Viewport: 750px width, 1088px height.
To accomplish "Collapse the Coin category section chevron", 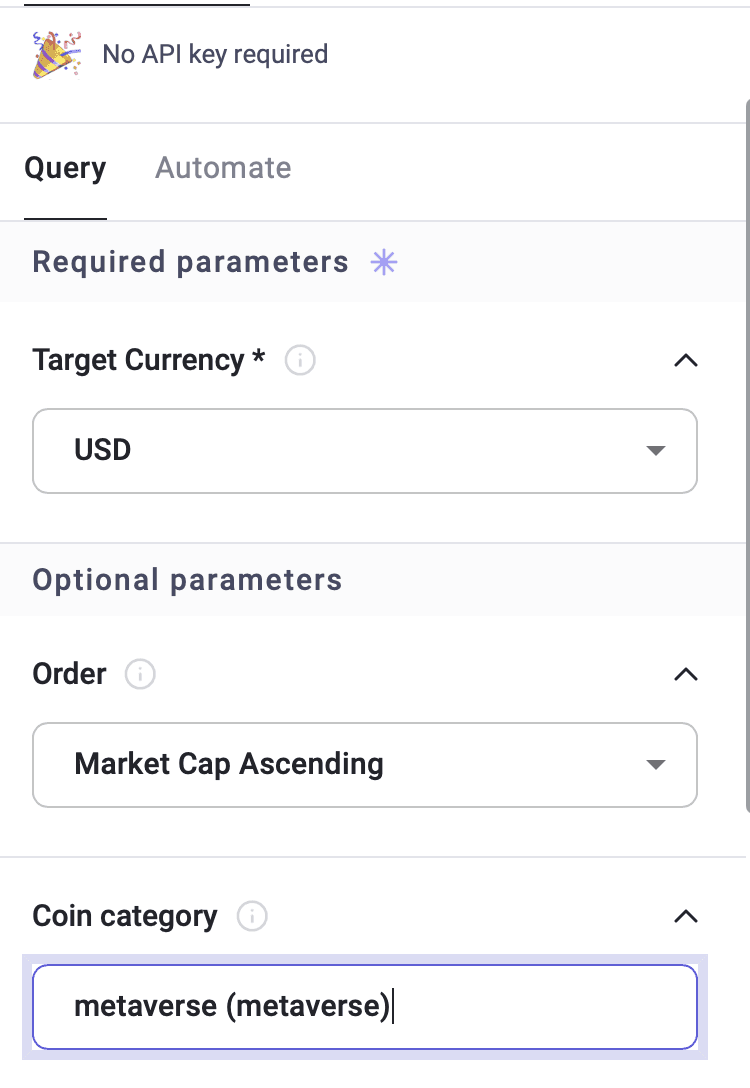I will pos(685,916).
